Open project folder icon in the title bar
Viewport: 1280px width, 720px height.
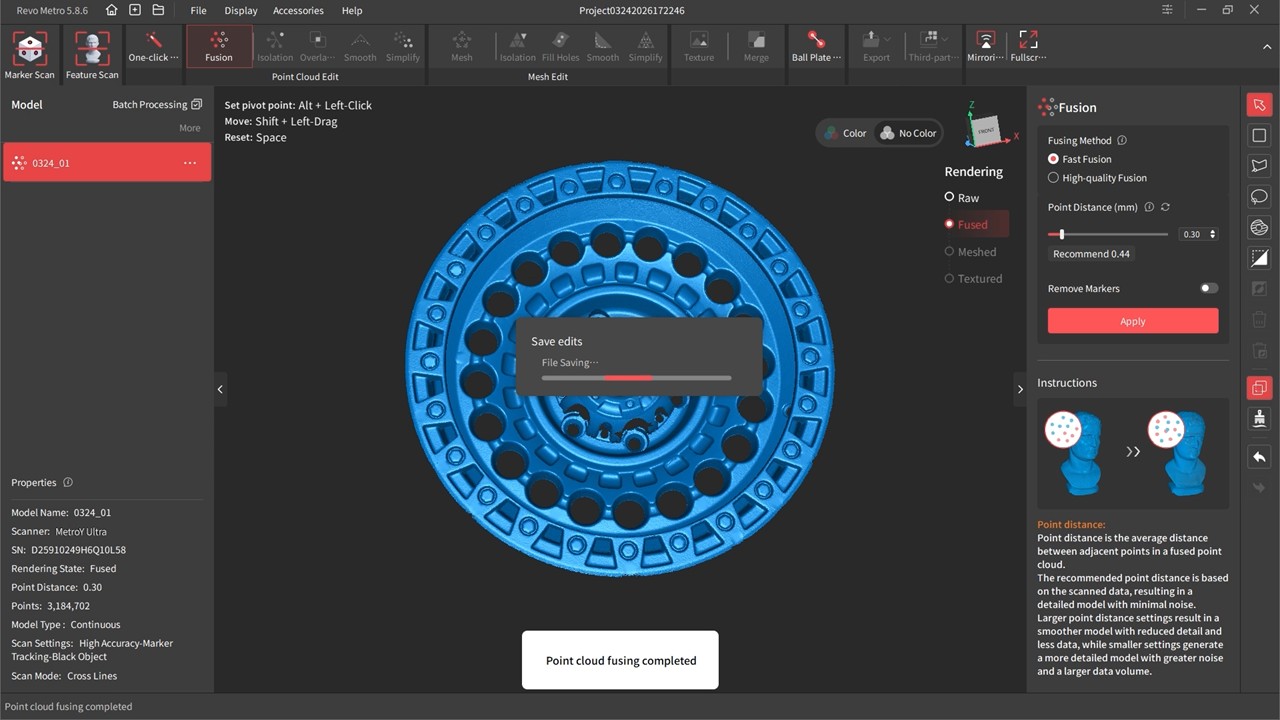[x=158, y=10]
